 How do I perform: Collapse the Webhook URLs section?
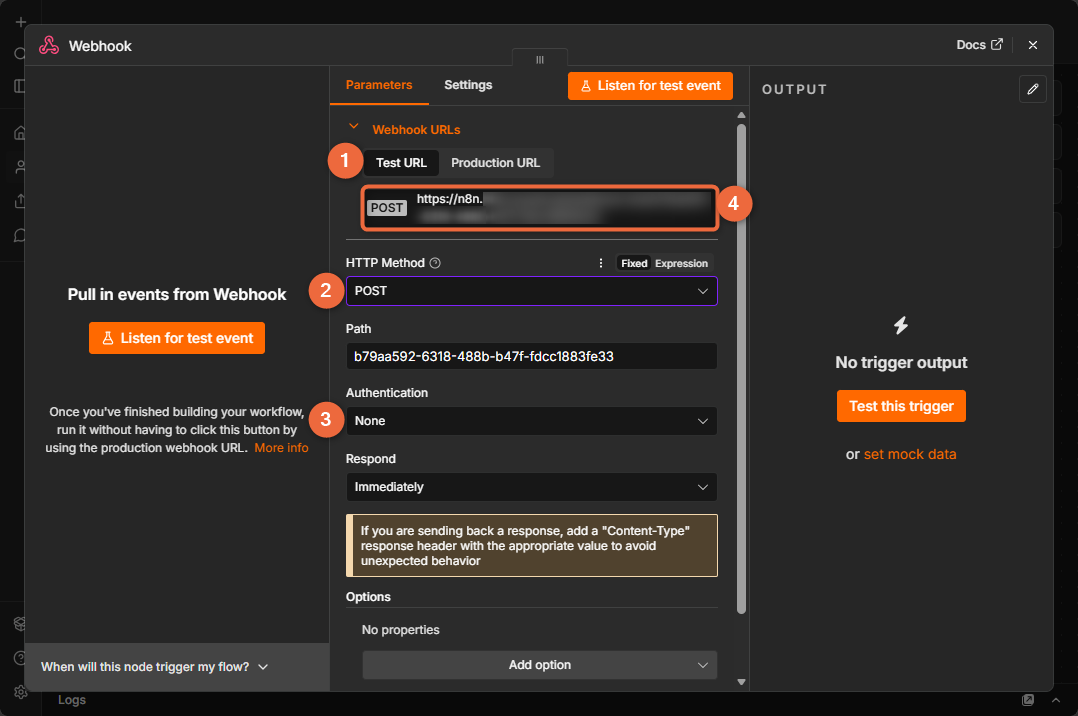click(x=354, y=127)
